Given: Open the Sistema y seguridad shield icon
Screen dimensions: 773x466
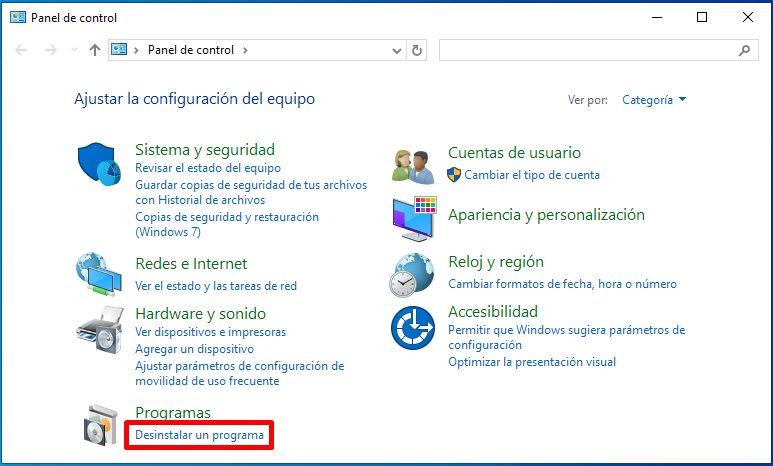Looking at the screenshot, I should pos(100,164).
